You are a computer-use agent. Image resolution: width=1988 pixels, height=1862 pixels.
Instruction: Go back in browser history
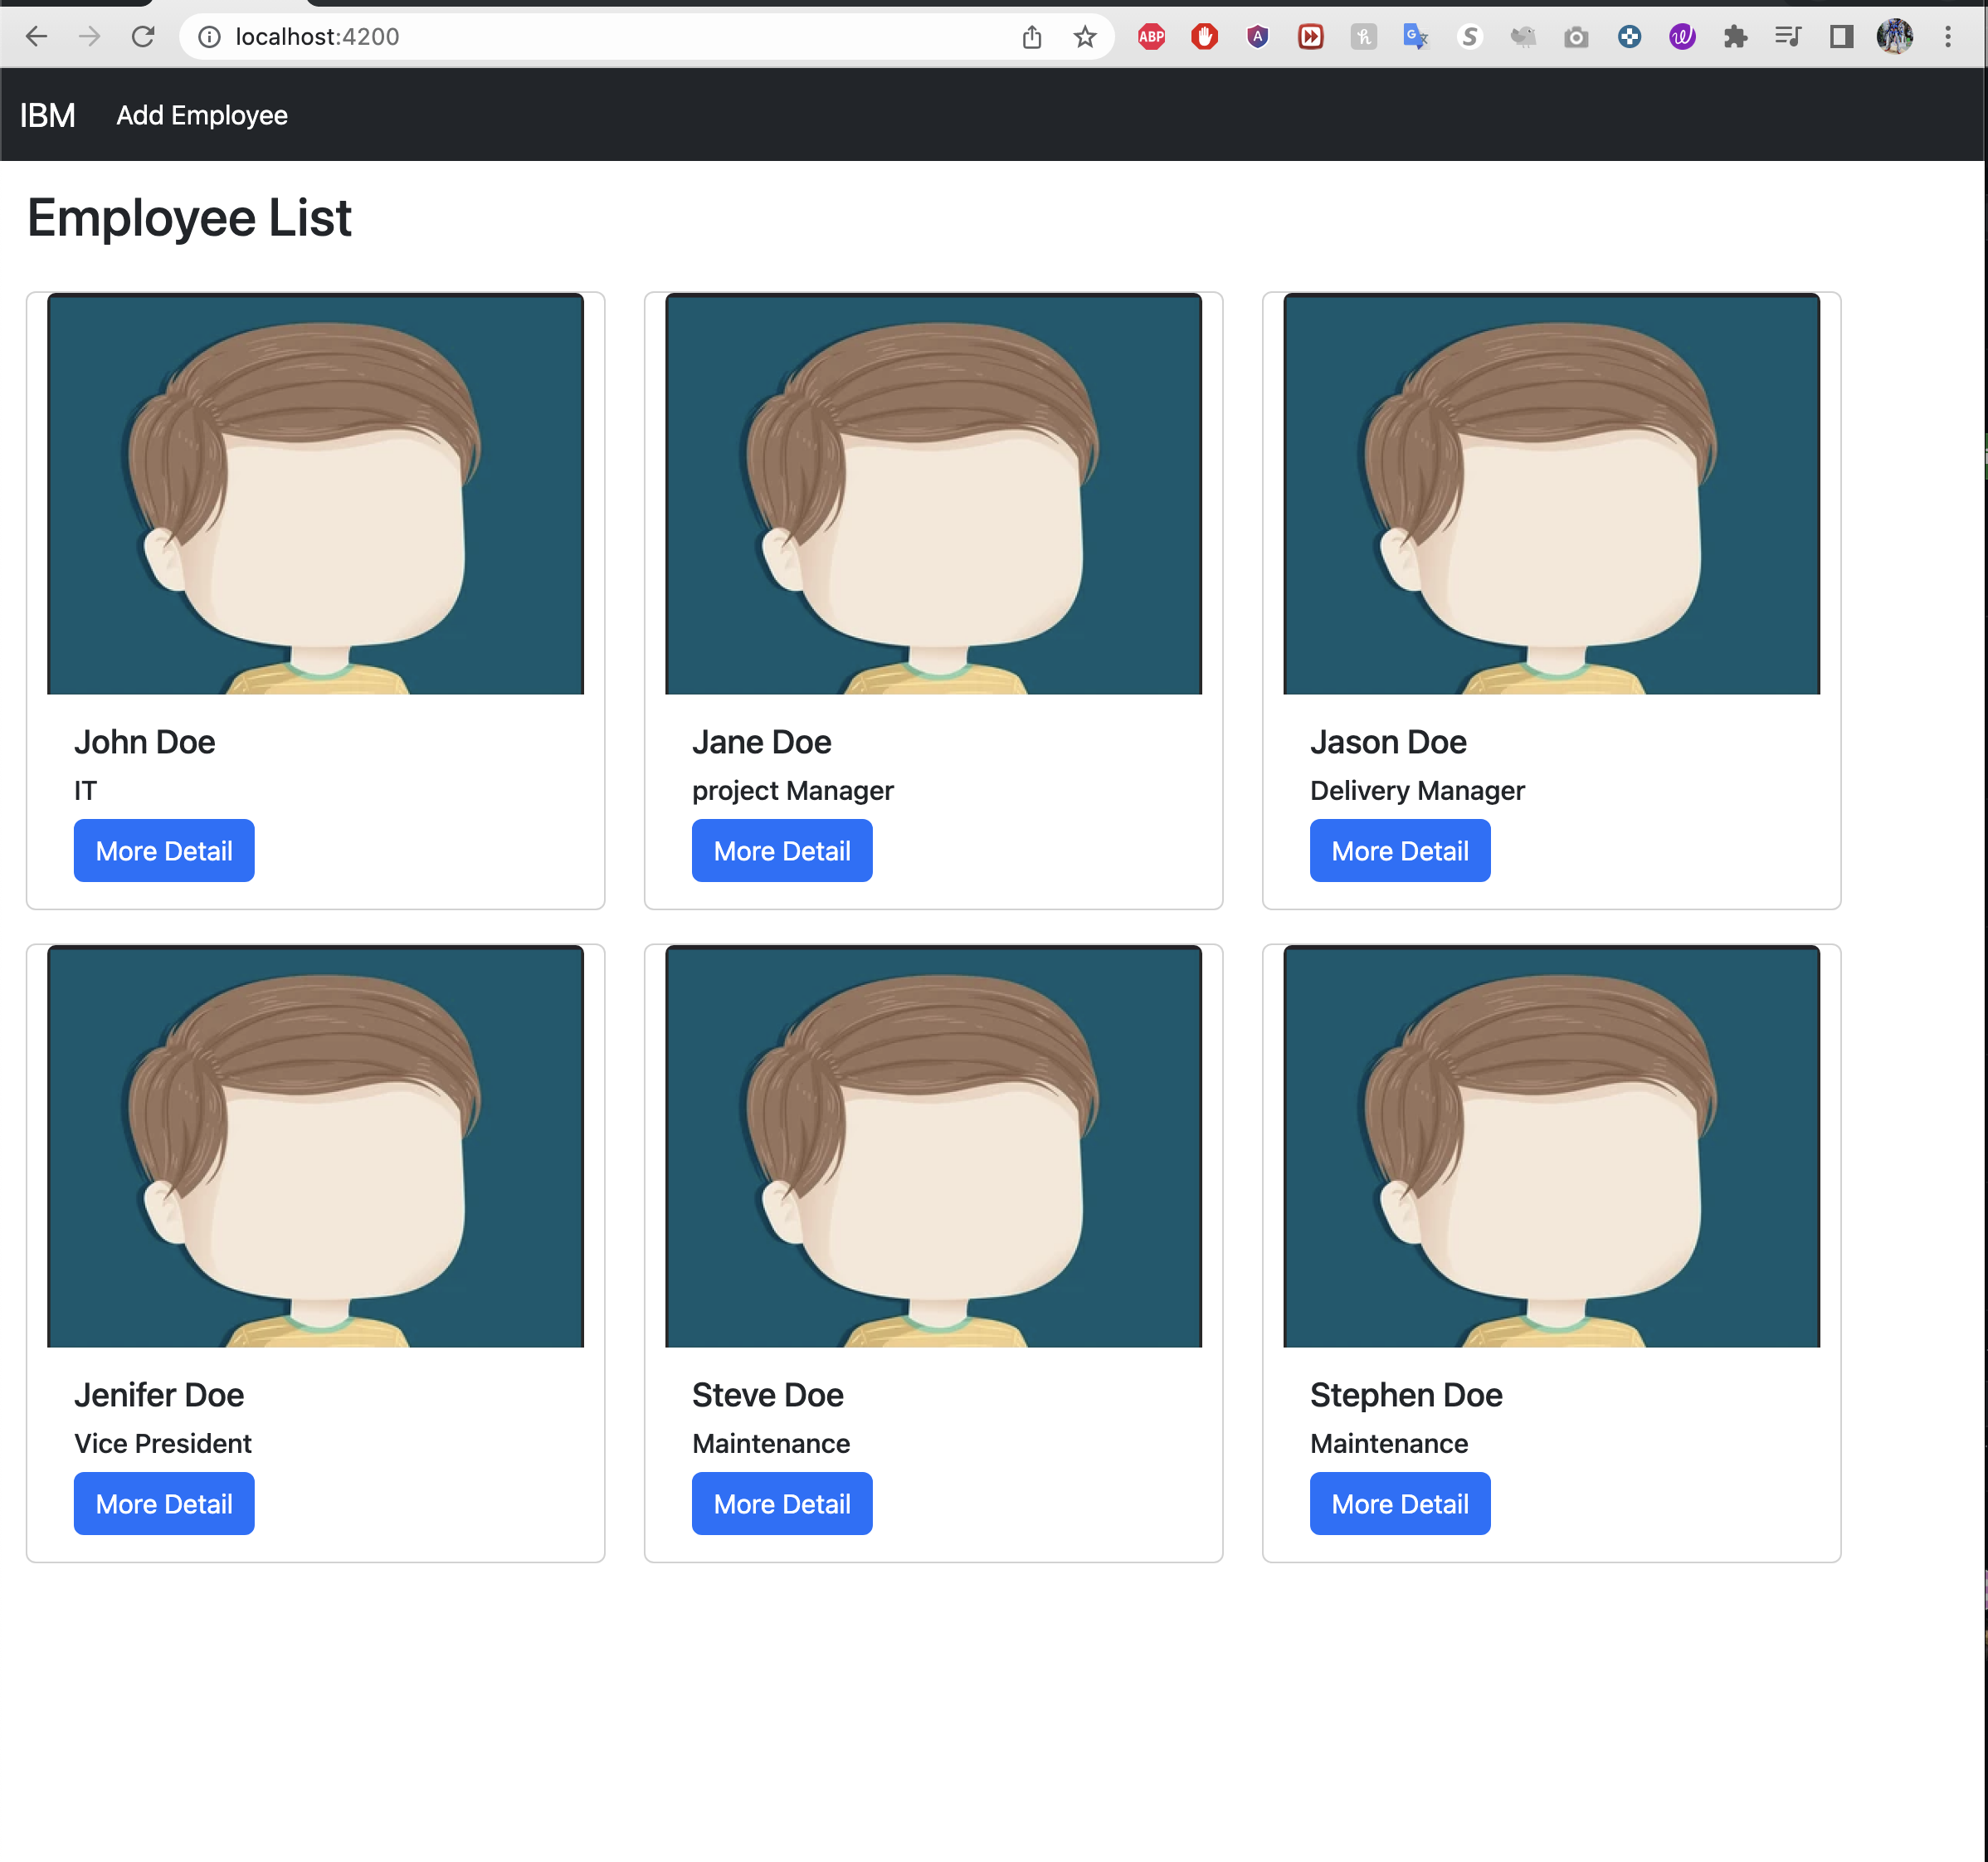37,37
